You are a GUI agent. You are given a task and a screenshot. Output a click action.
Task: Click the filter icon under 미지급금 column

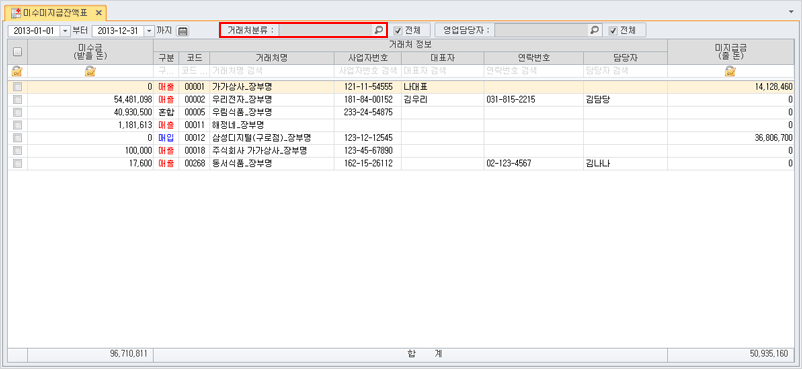click(730, 71)
